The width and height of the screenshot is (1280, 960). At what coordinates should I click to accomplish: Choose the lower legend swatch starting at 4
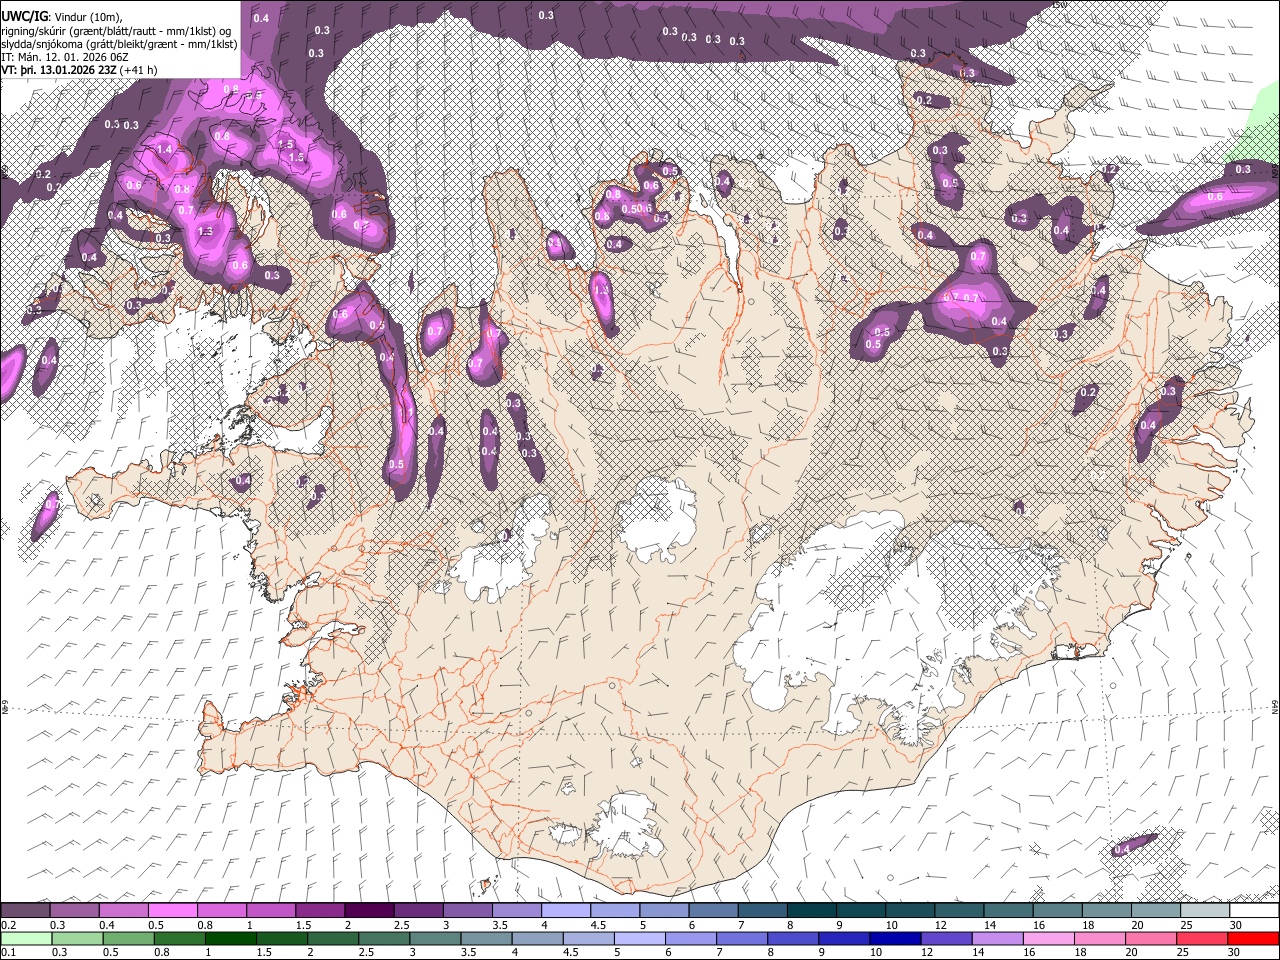click(x=537, y=939)
